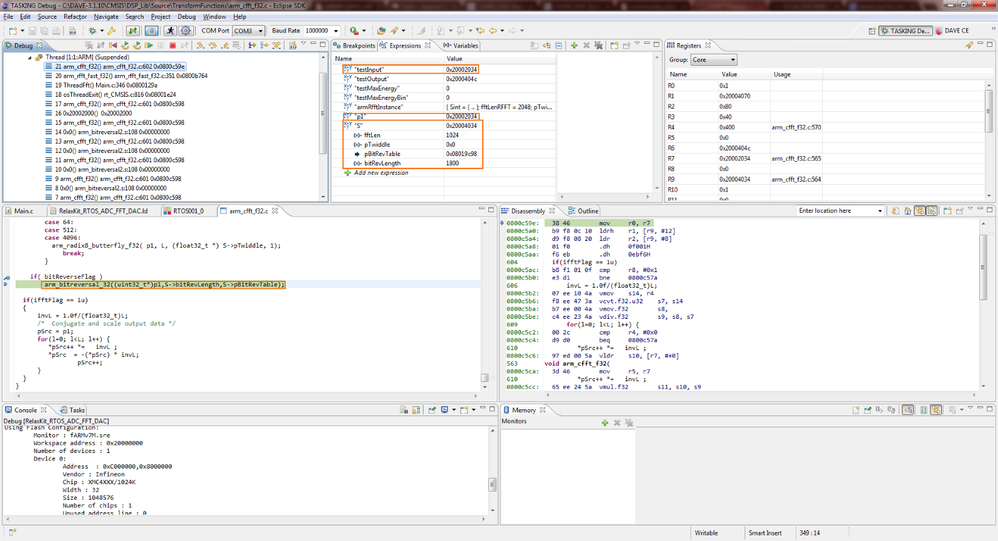998x541 pixels.
Task: Switch to the Tasks tab
Action: [73, 410]
